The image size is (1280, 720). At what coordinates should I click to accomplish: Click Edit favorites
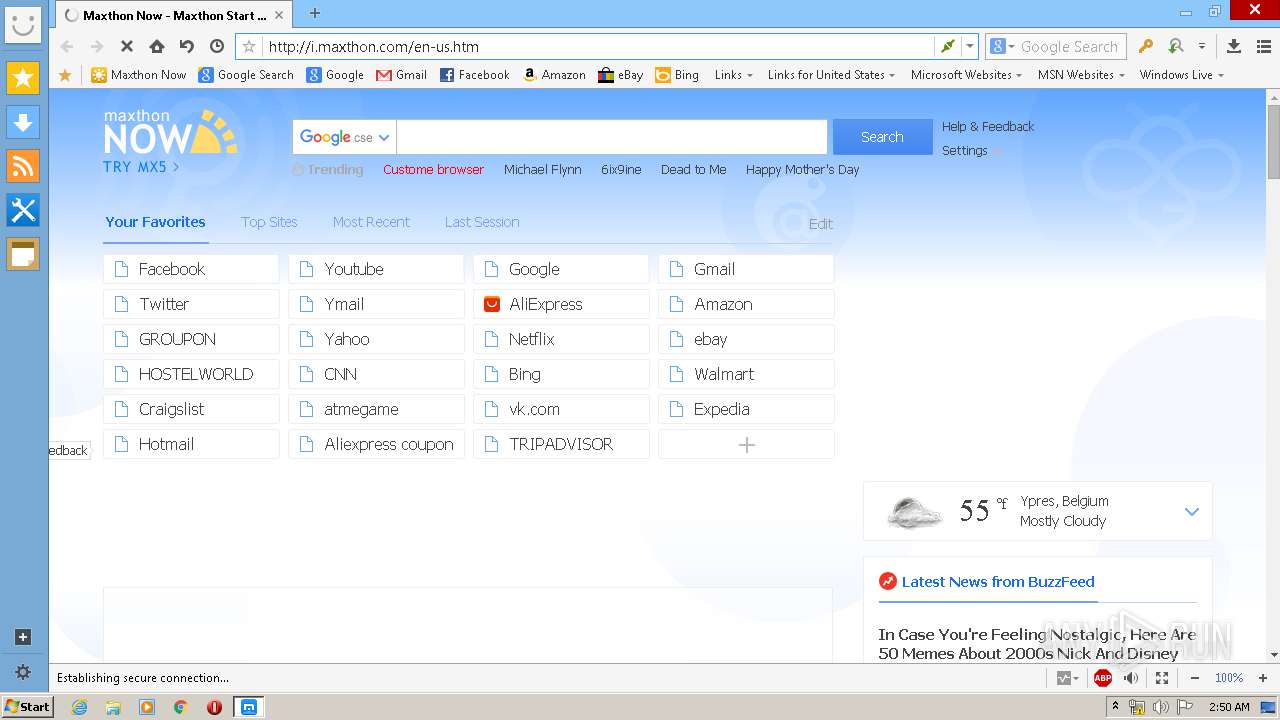click(x=821, y=224)
